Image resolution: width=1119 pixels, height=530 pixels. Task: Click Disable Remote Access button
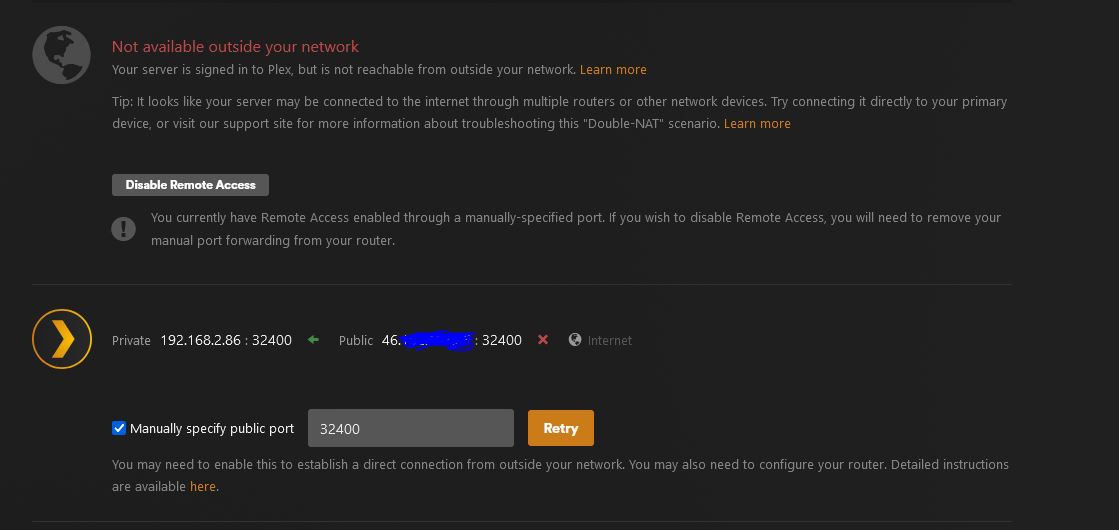[190, 185]
